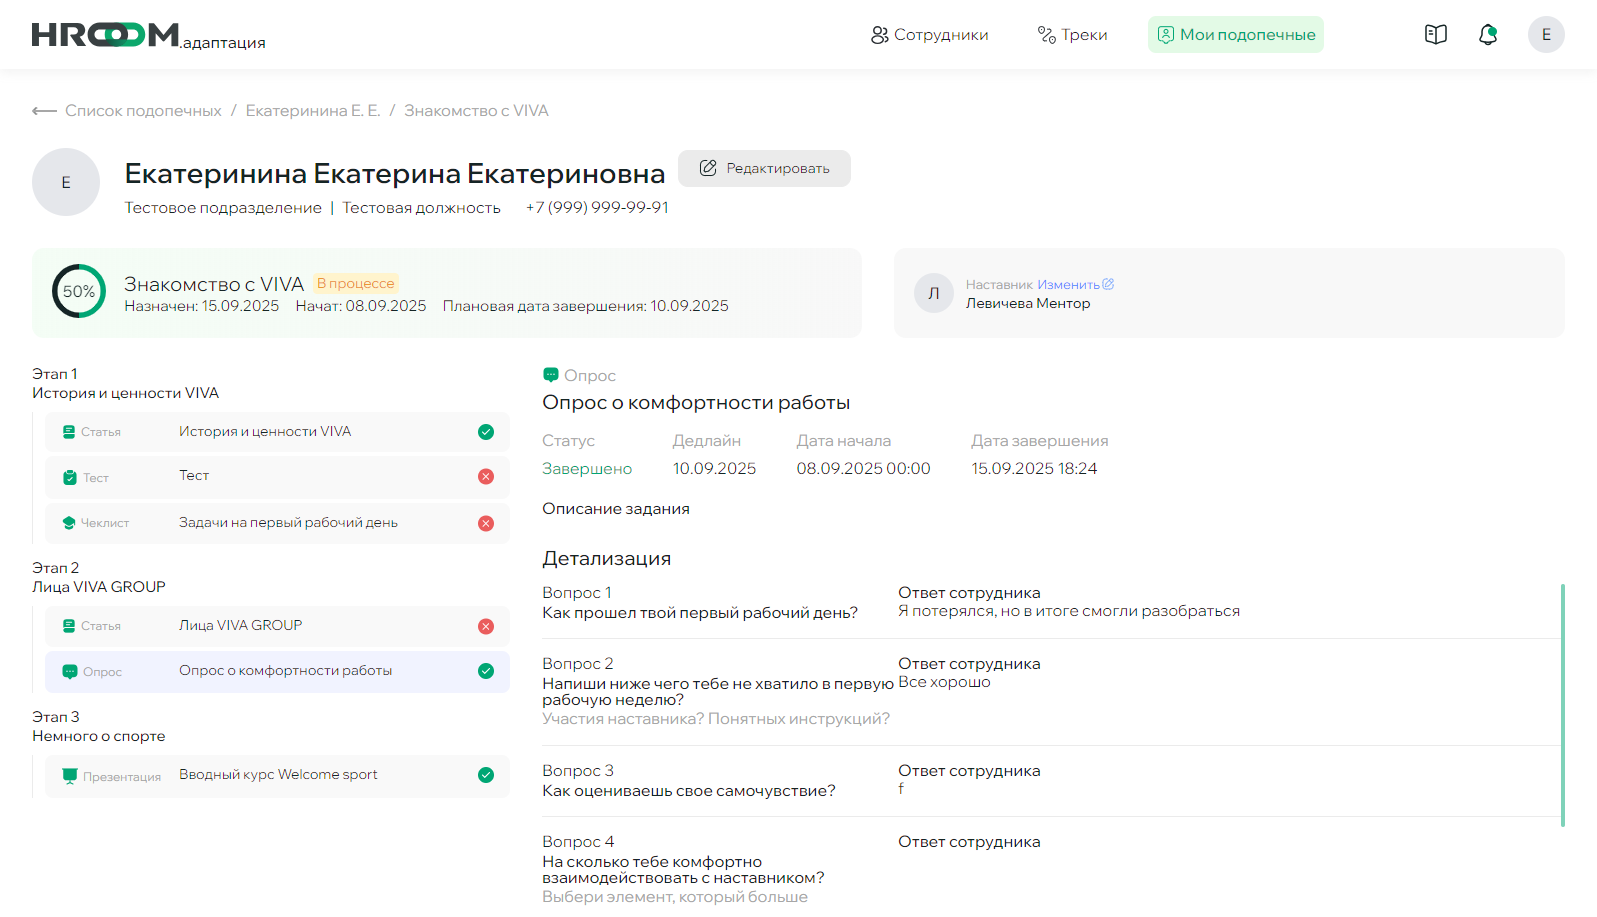Click the back arrow to the mentee list
Image resolution: width=1597 pixels, height=917 pixels.
(44, 111)
